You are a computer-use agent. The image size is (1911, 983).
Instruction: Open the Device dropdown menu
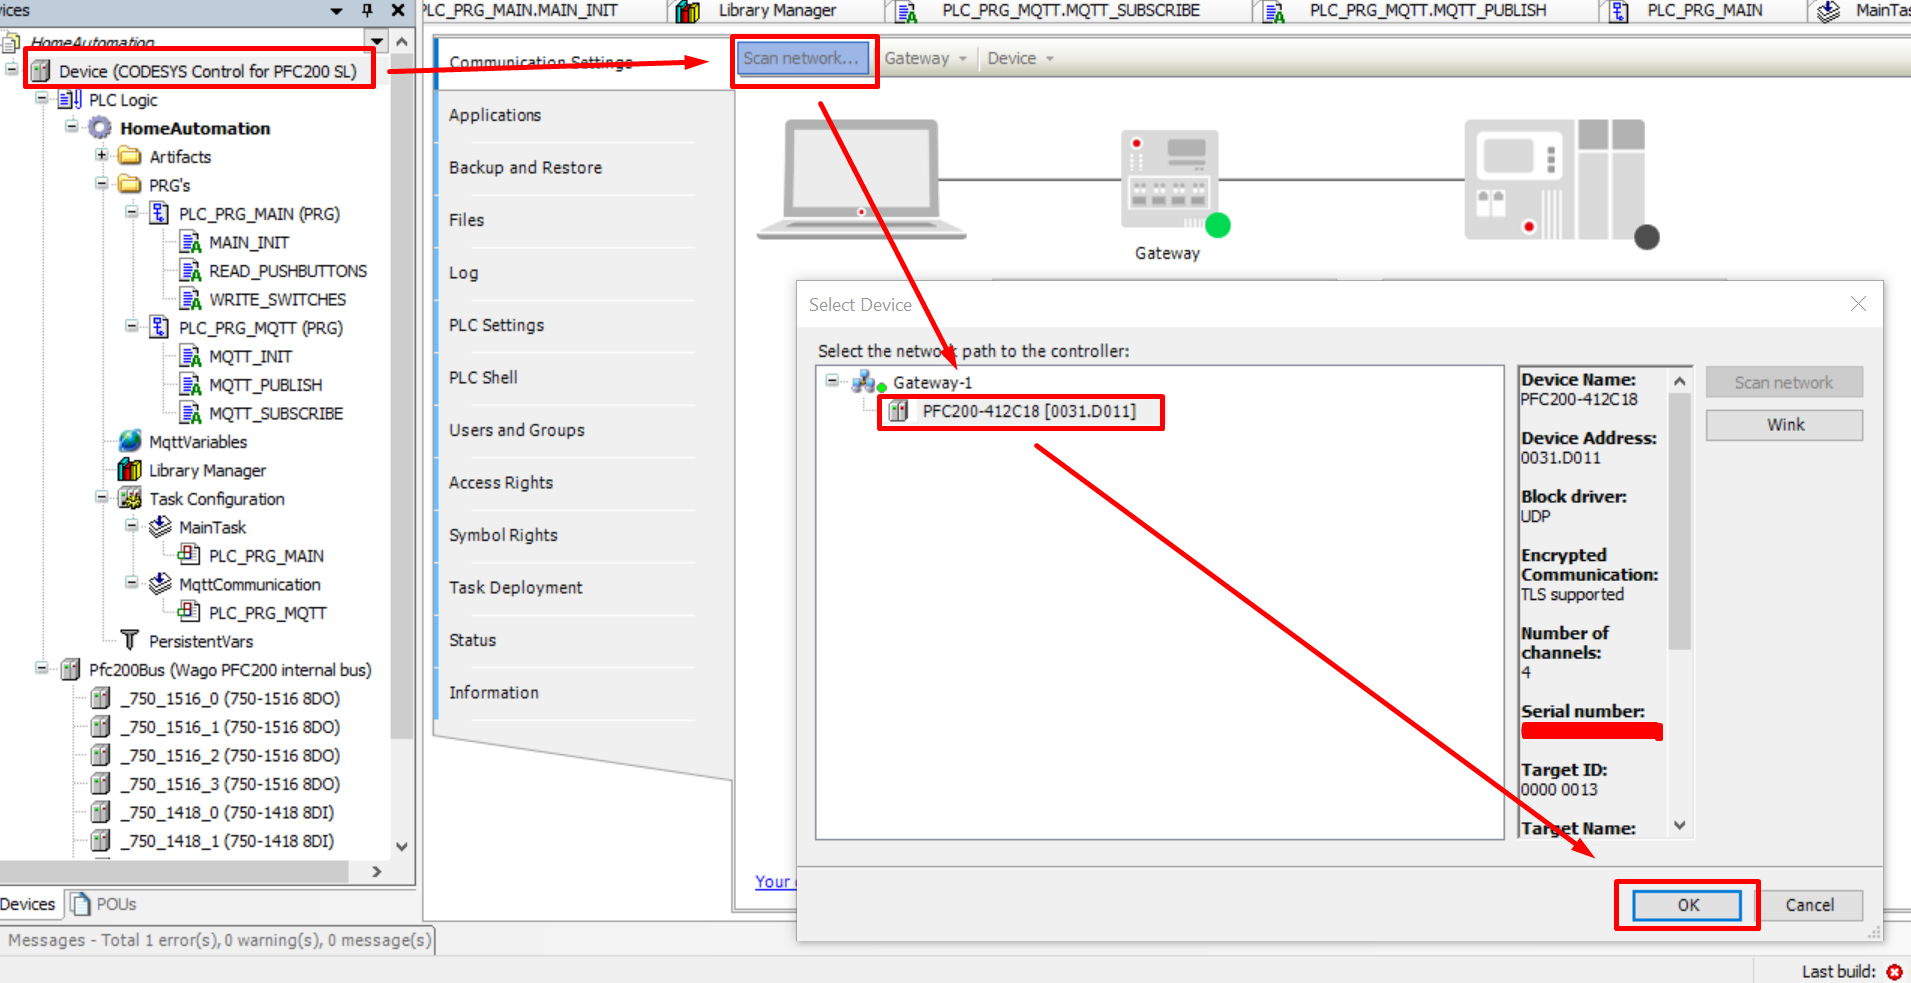click(1021, 58)
